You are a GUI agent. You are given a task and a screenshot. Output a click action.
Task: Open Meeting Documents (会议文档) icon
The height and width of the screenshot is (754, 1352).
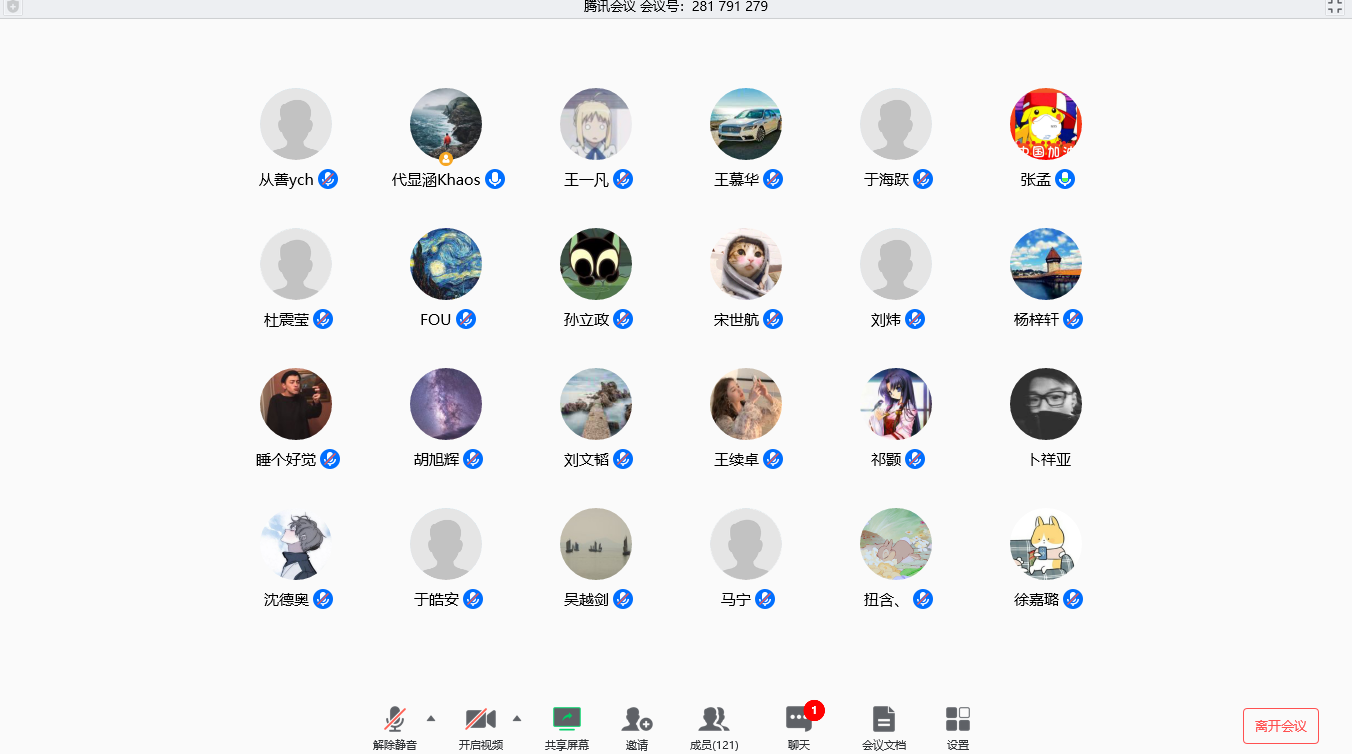tap(883, 719)
